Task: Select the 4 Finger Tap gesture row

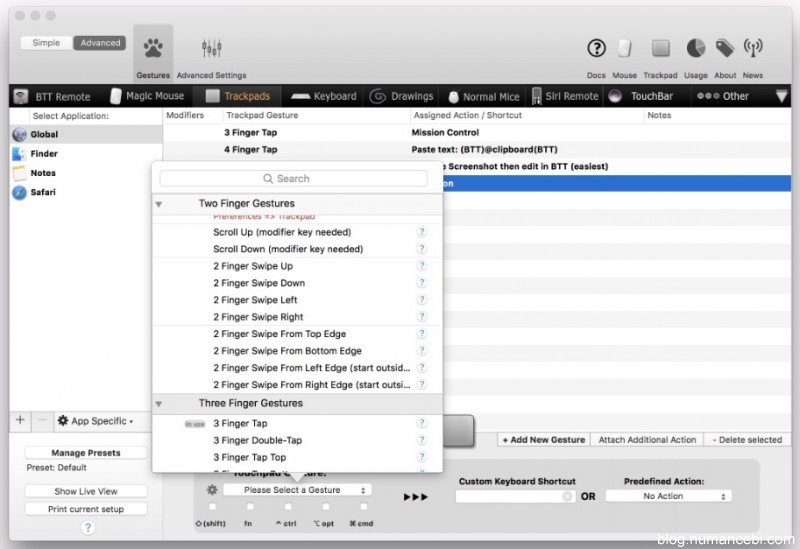Action: pyautogui.click(x=477, y=149)
